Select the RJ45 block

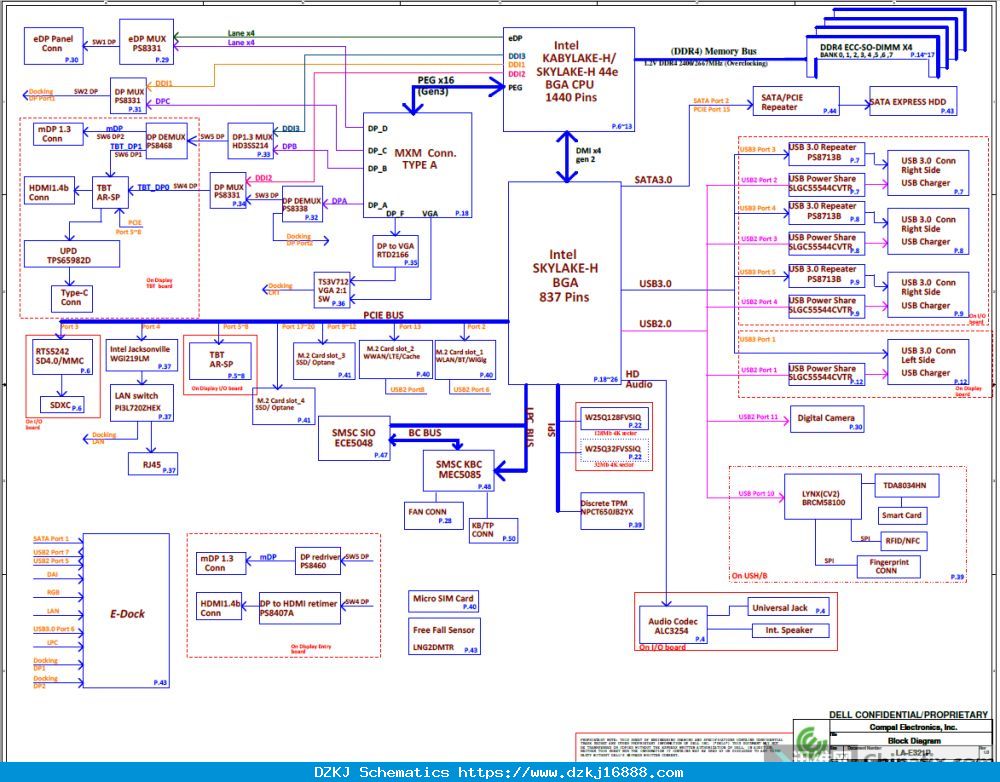pyautogui.click(x=152, y=464)
